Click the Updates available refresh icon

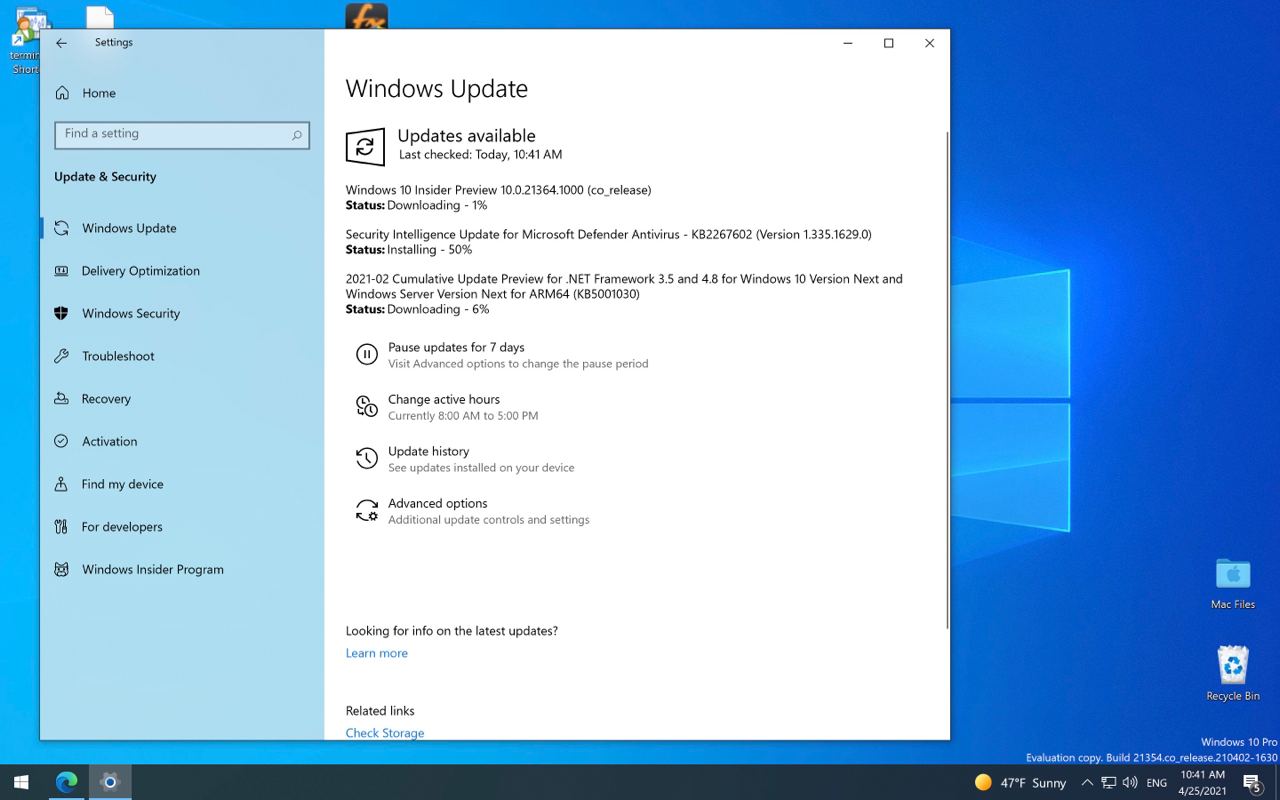[365, 147]
